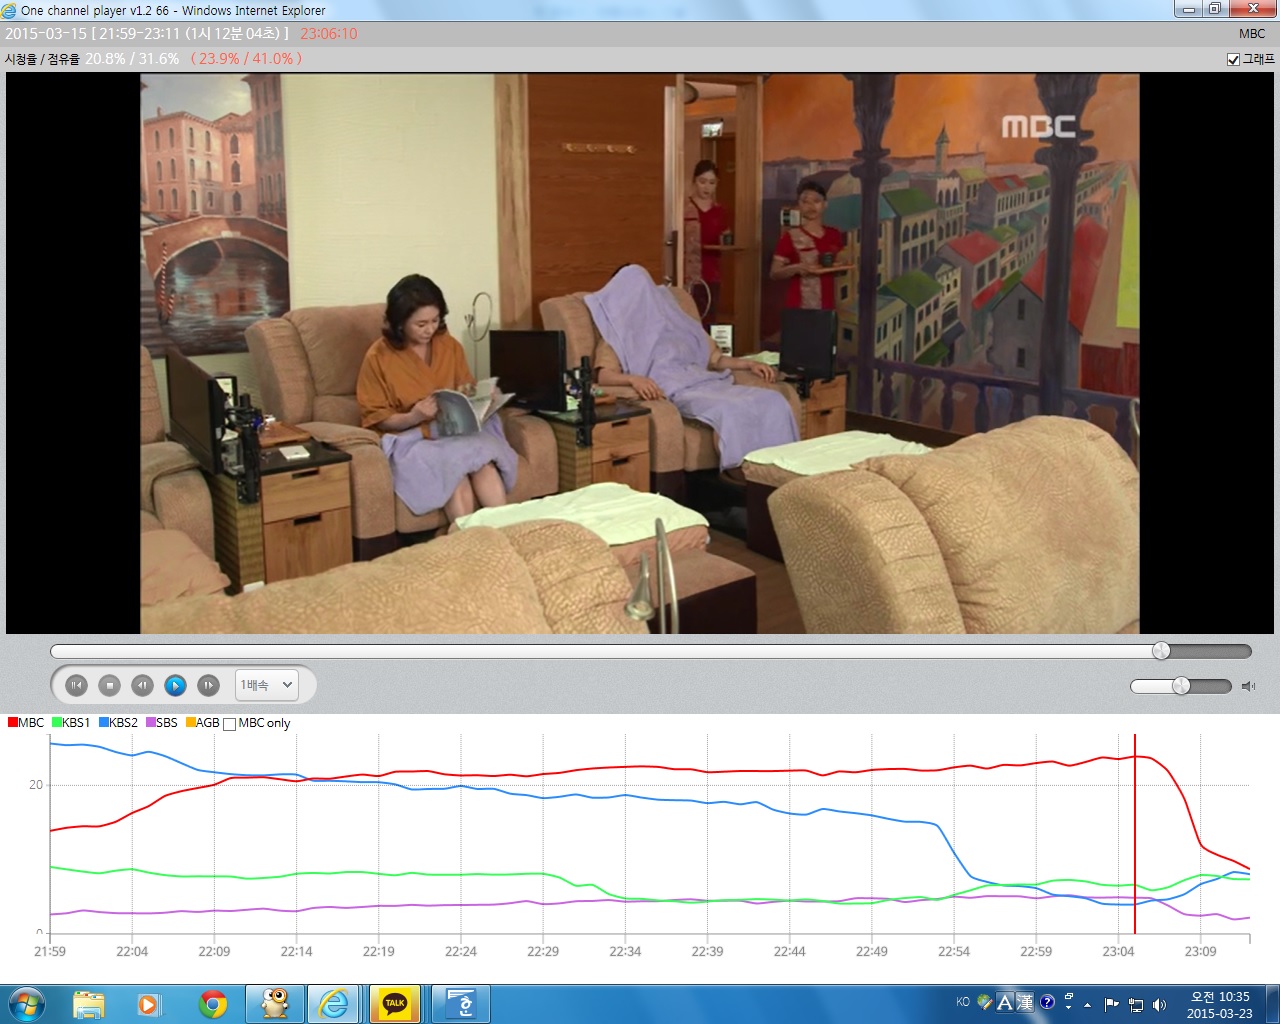The image size is (1280, 1024).
Task: Click the video seek bar handle
Action: (x=1161, y=651)
